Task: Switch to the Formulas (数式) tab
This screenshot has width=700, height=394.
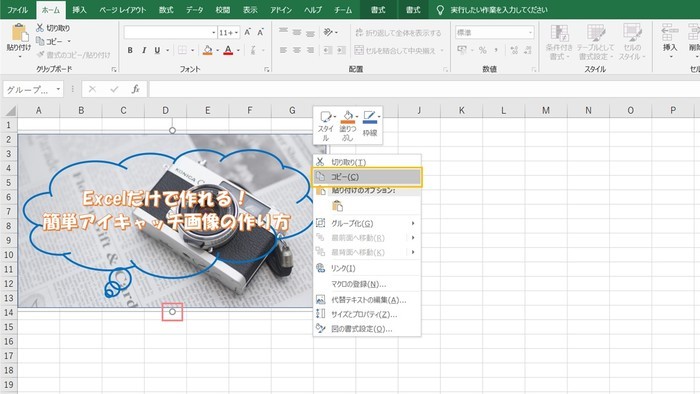Action: click(x=166, y=9)
